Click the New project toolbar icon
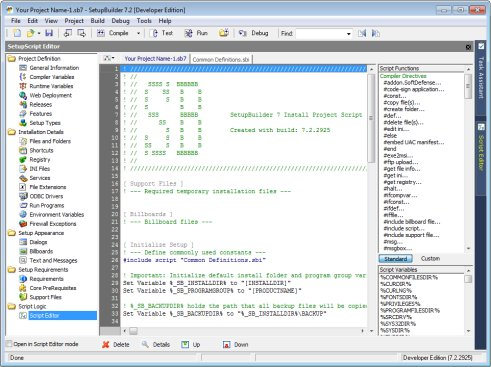The image size is (491, 367). (17, 33)
